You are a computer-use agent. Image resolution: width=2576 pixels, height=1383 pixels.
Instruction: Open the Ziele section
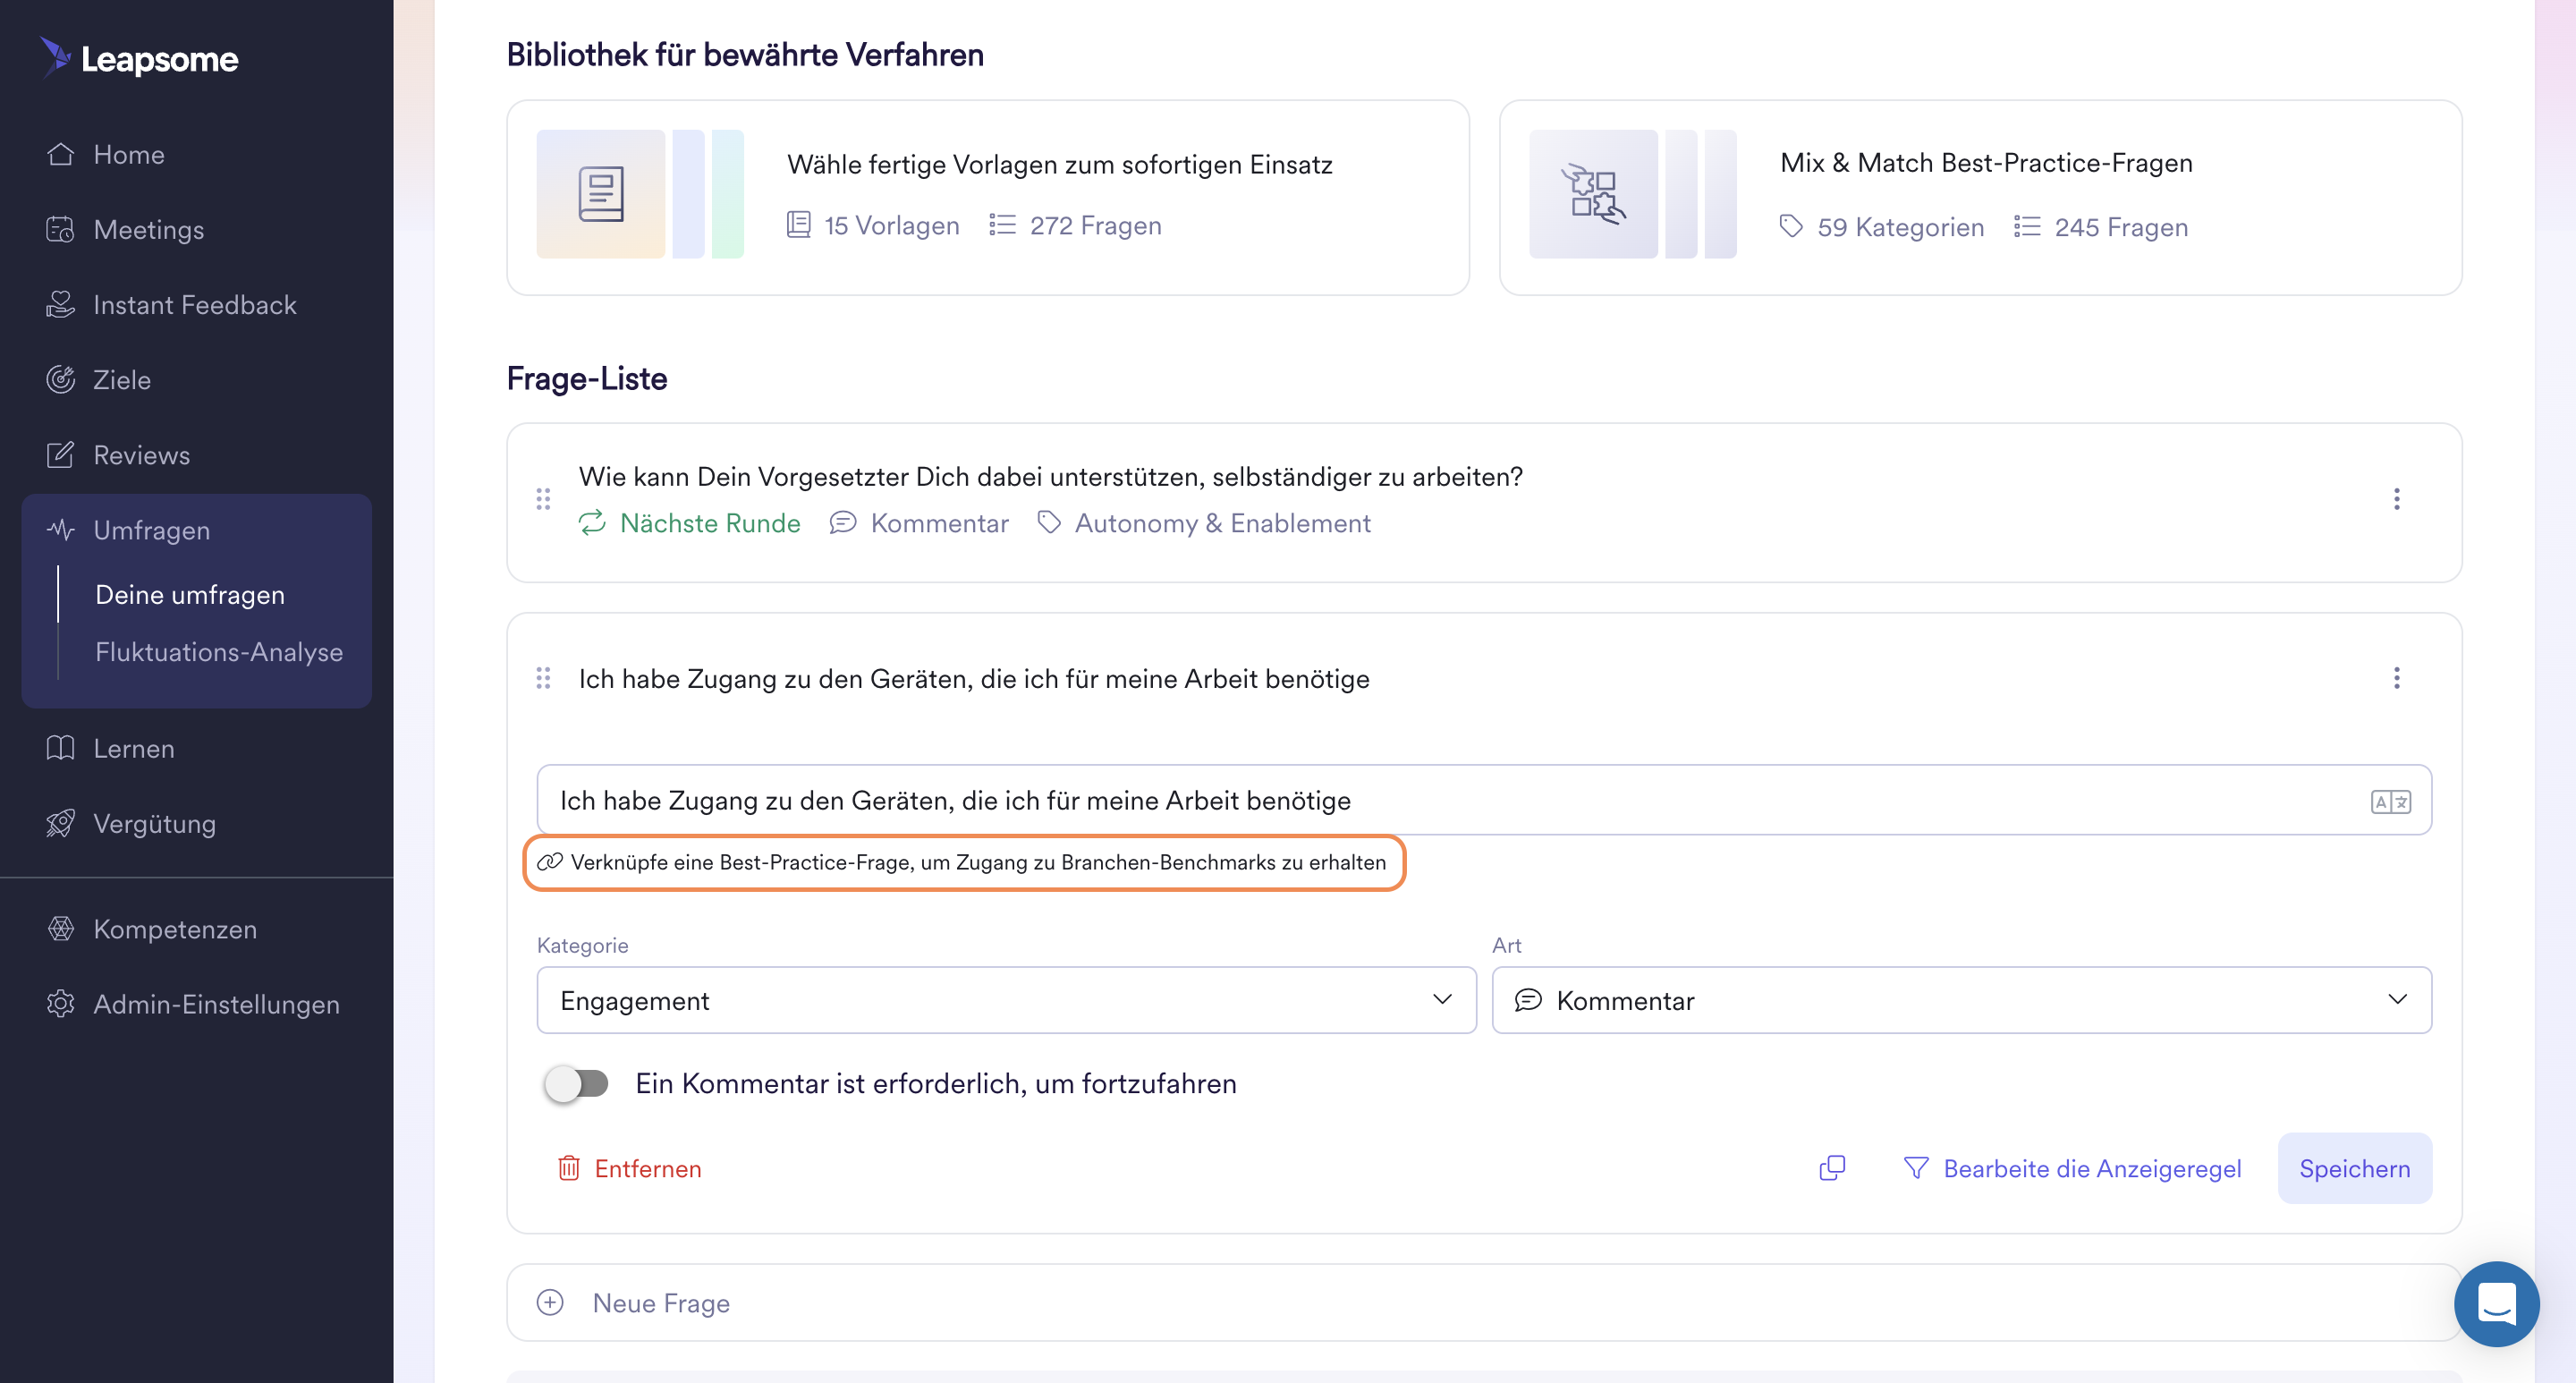(x=122, y=379)
